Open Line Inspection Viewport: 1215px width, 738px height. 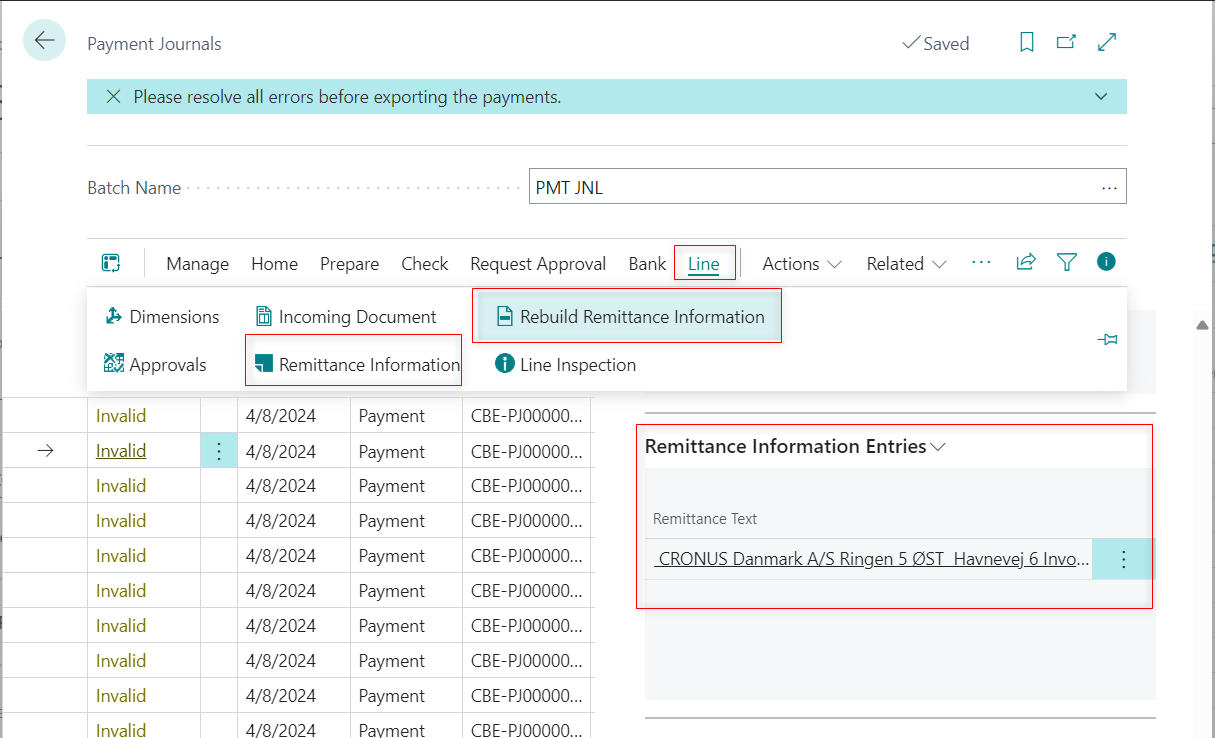[576, 364]
